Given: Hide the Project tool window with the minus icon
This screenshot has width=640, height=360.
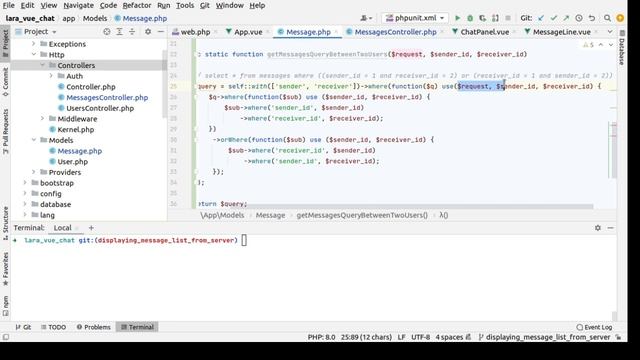Looking at the screenshot, I should click(x=161, y=31).
